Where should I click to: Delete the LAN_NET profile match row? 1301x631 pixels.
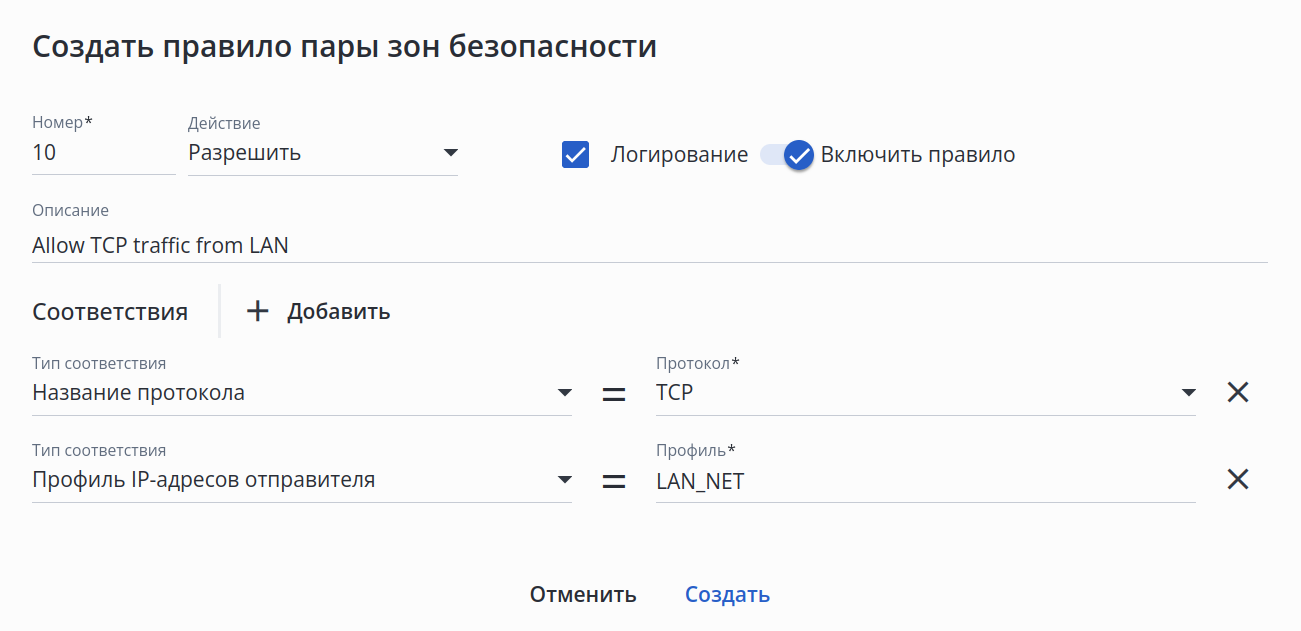[x=1238, y=479]
